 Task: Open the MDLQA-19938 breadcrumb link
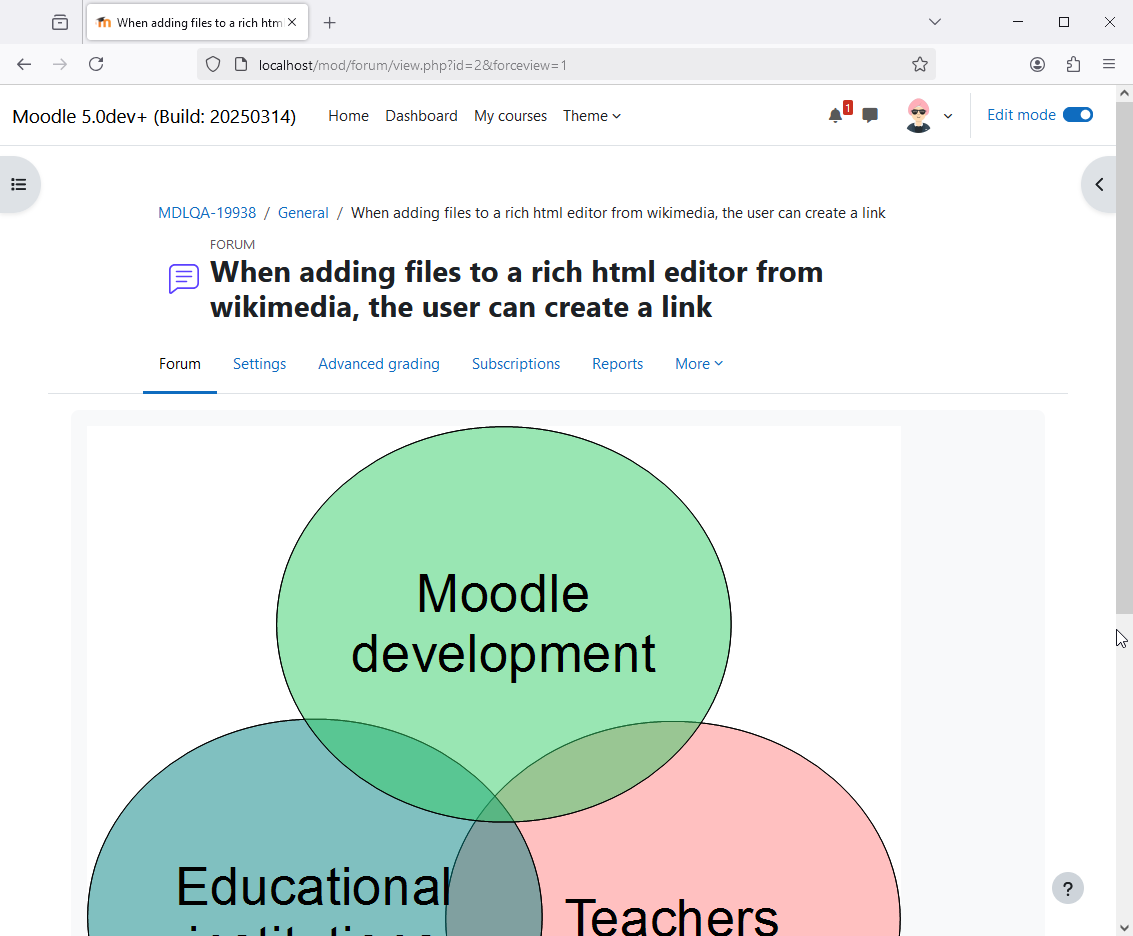coord(207,212)
